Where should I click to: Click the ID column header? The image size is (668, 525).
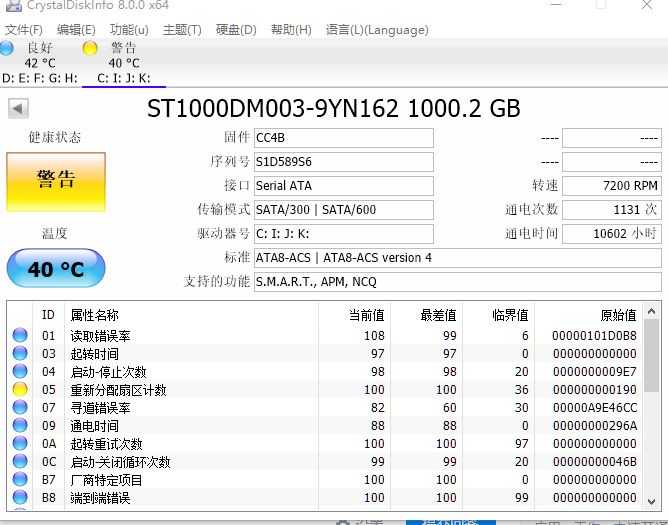click(49, 315)
